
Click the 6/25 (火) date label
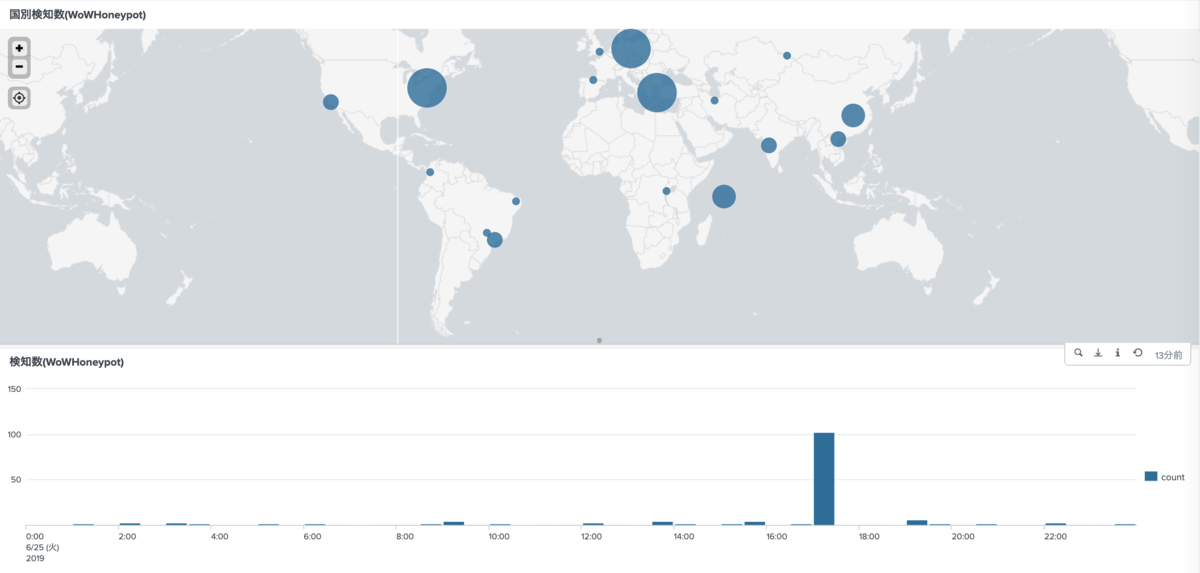[x=43, y=547]
